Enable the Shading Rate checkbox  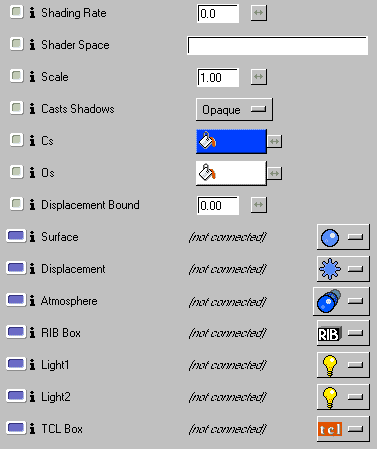[16, 12]
